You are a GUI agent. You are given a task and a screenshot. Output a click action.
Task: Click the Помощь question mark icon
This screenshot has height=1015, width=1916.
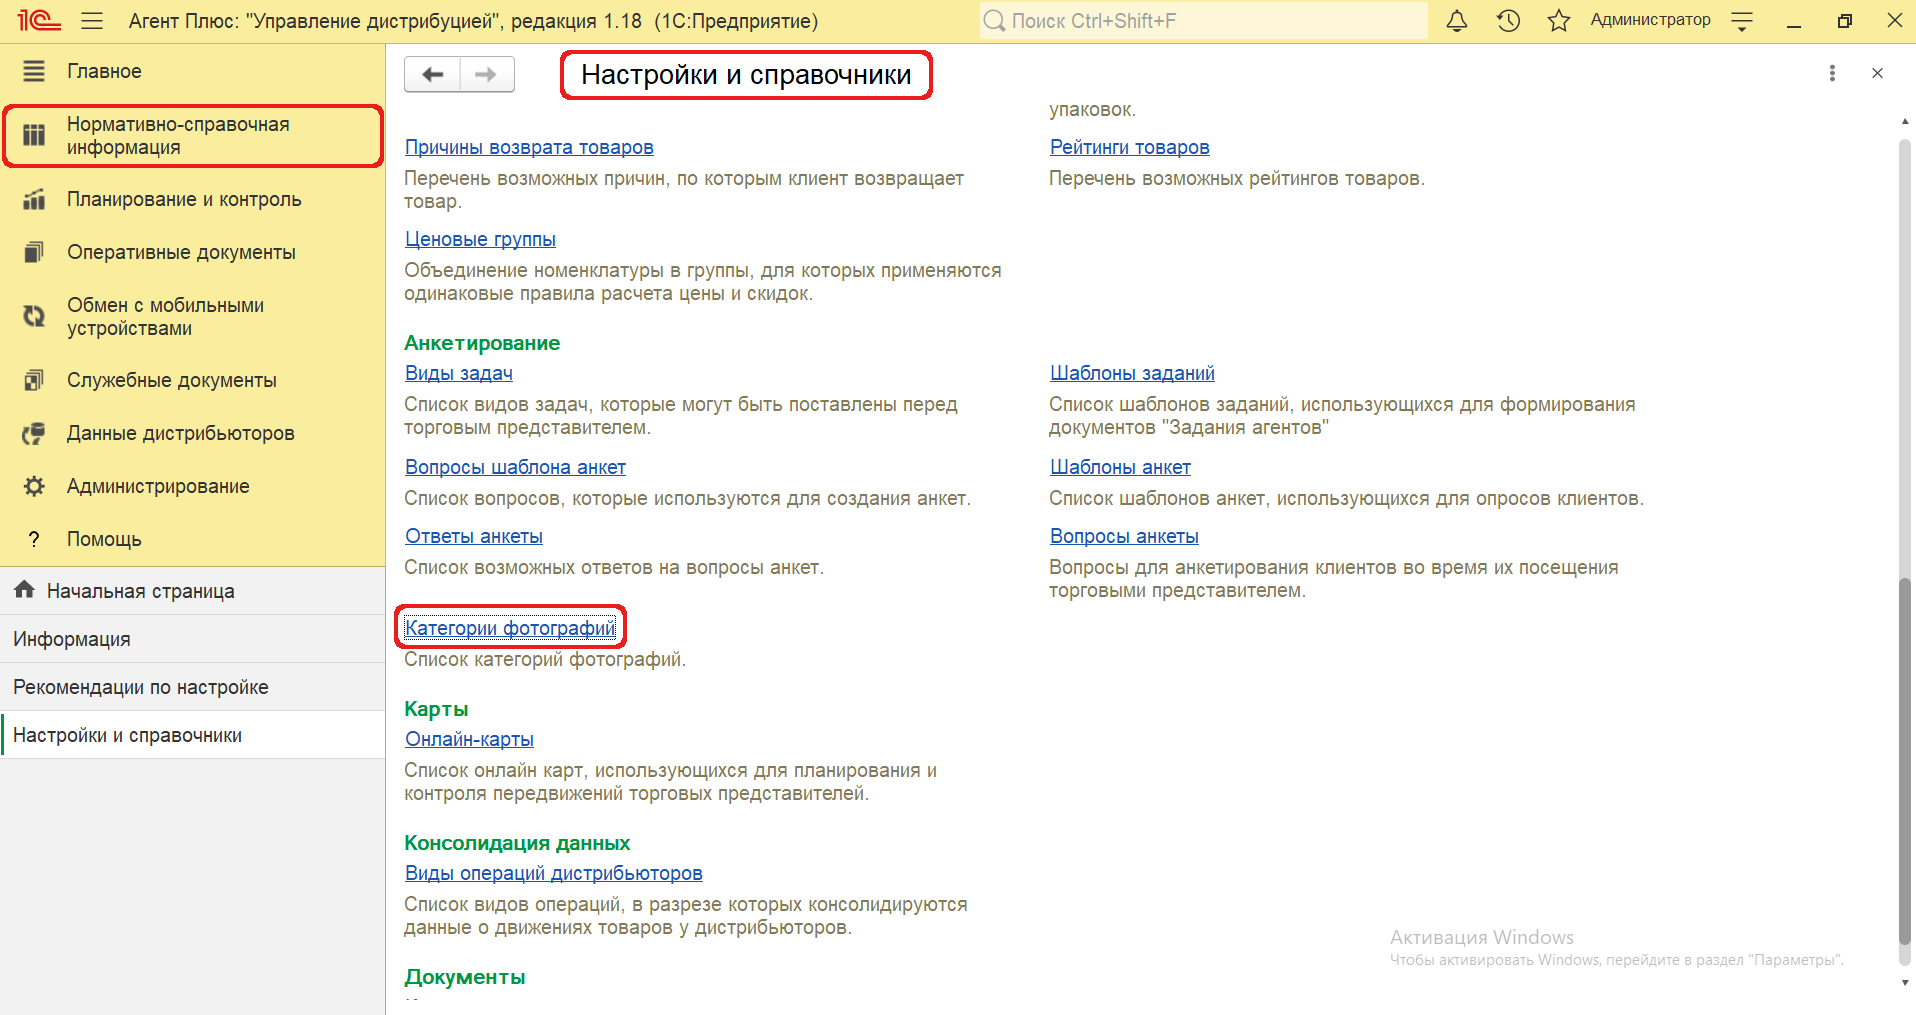coord(34,539)
